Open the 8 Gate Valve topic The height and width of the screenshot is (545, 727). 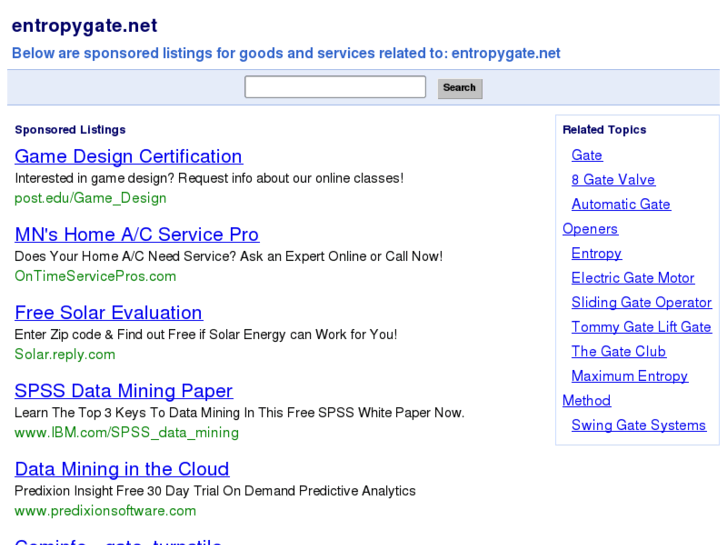(x=613, y=180)
